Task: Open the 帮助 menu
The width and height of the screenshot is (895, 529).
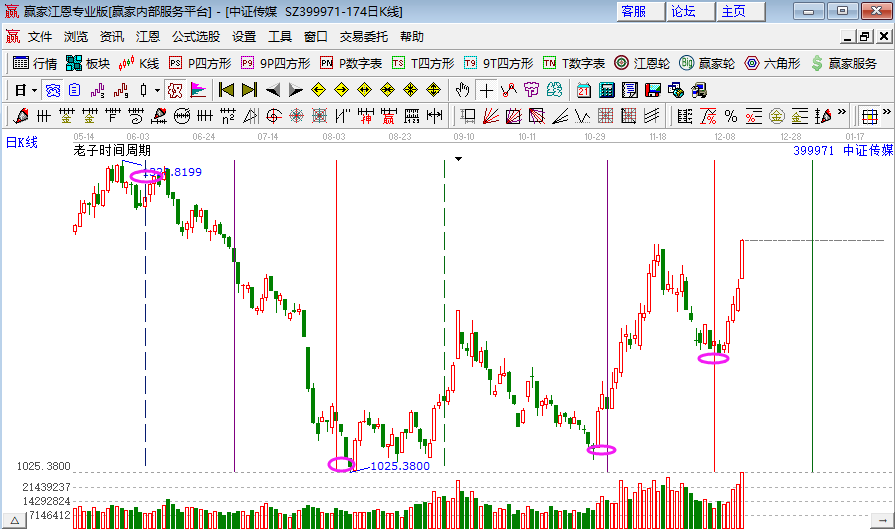Action: 412,37
